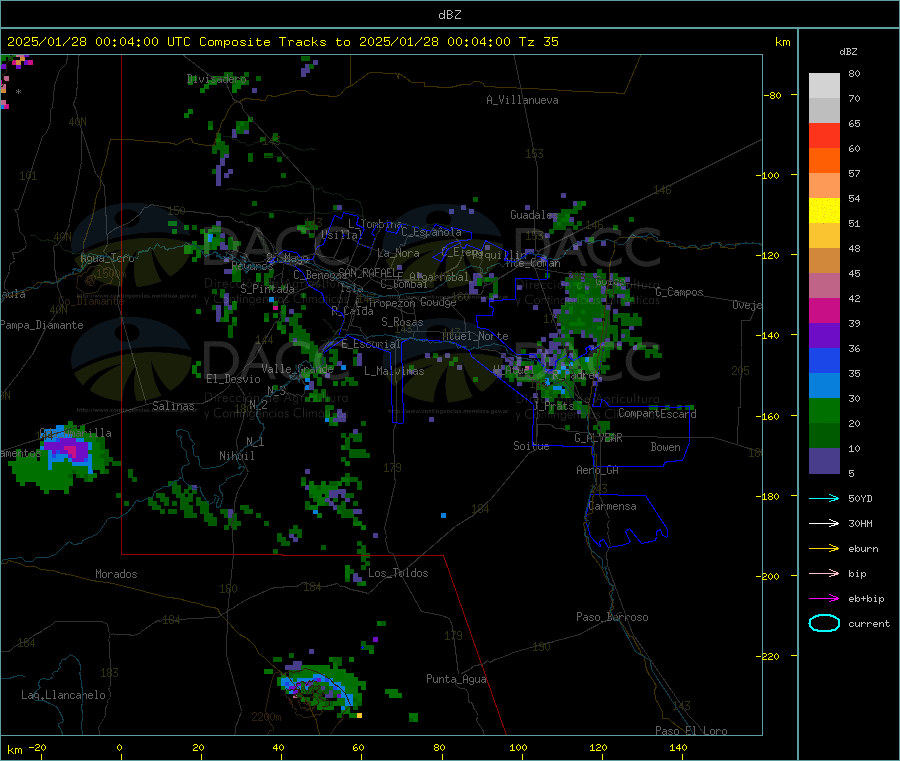Click the 30HM white arrow legend icon
Image resolution: width=900 pixels, height=761 pixels.
coord(824,523)
